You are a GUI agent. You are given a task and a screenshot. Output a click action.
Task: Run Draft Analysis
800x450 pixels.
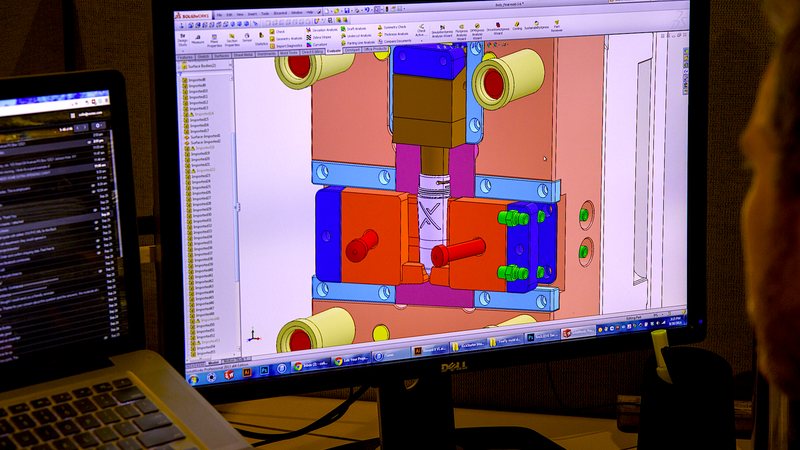pos(353,29)
